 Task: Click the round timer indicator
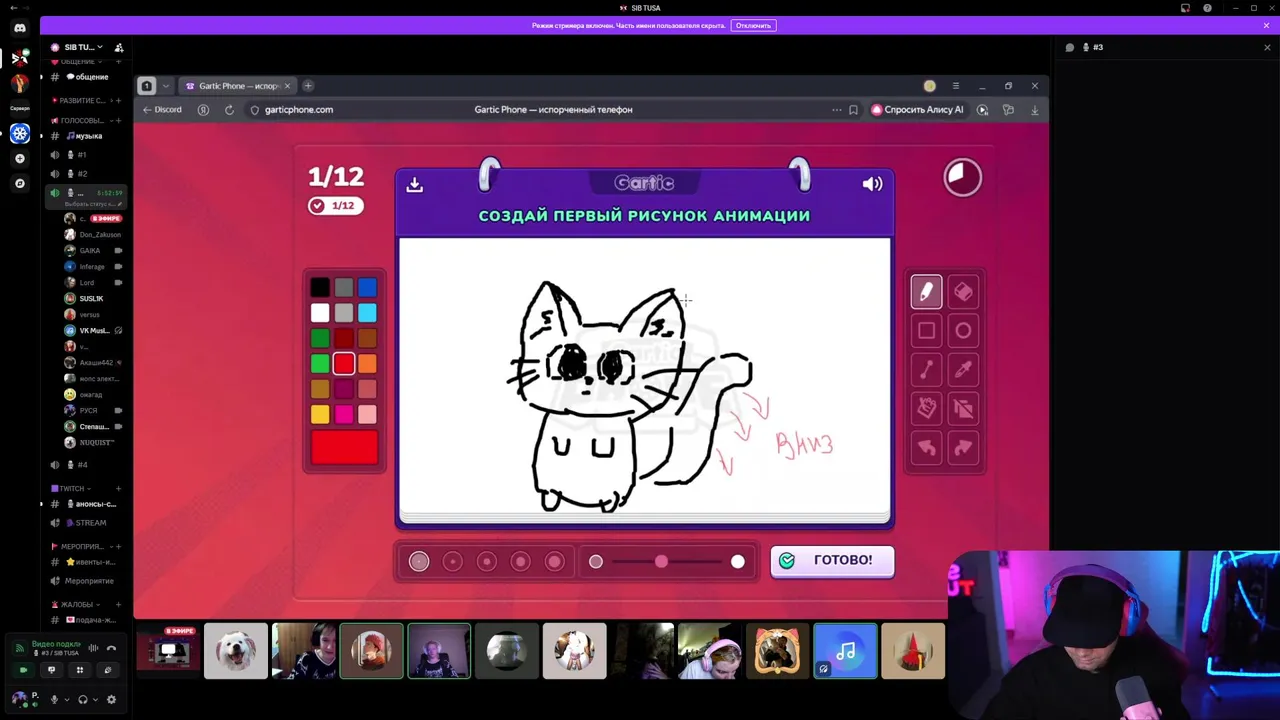(x=963, y=177)
